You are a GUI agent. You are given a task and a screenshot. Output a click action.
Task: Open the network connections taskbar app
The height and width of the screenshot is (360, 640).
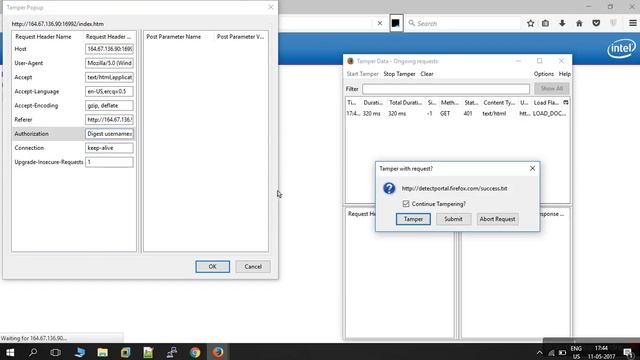coord(172,352)
